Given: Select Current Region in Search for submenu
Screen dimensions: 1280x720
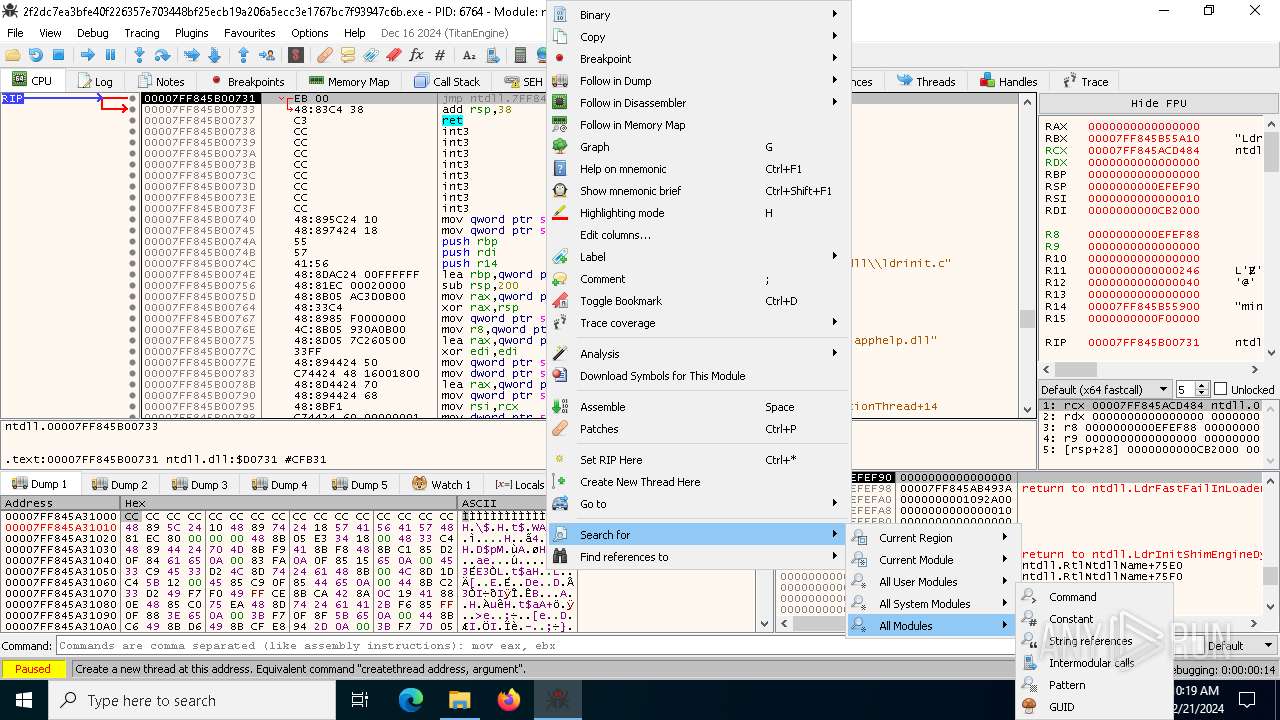Looking at the screenshot, I should 932,538.
